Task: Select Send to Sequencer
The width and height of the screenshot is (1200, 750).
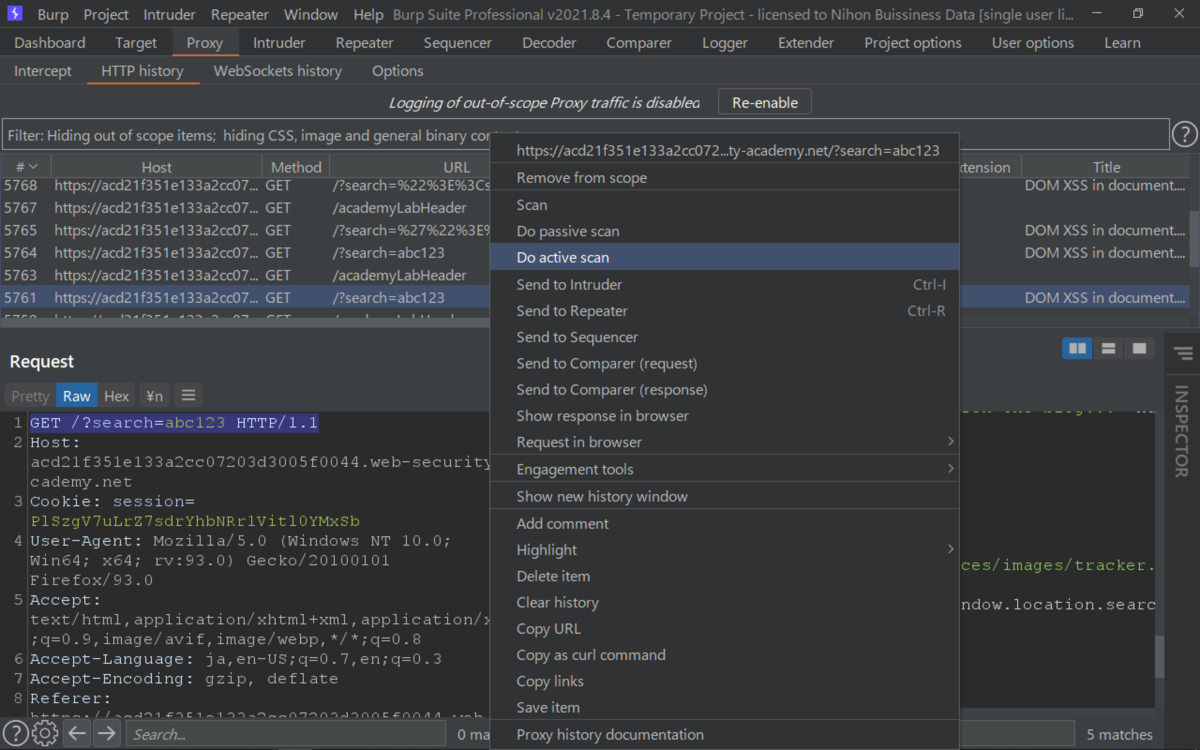Action: [723, 337]
